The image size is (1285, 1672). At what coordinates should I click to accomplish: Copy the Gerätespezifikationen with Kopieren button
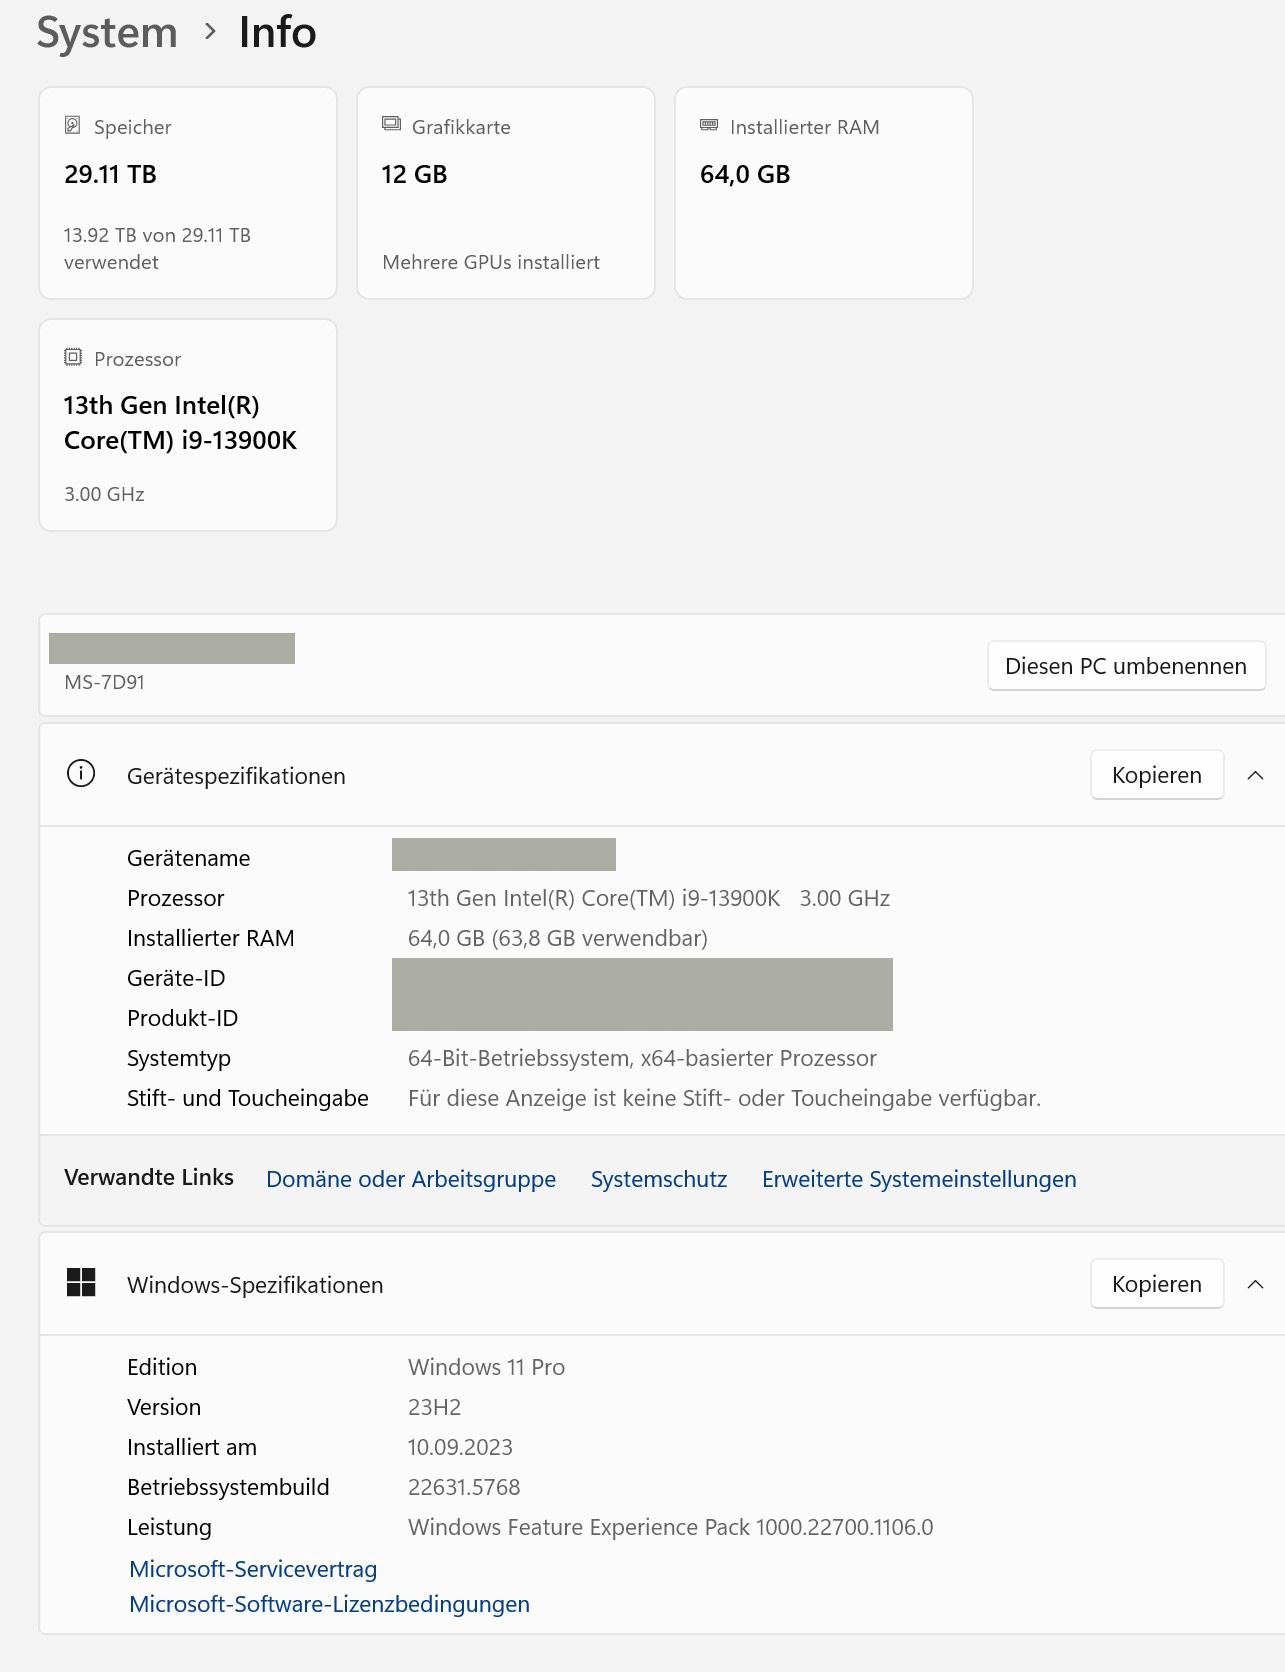click(1156, 775)
